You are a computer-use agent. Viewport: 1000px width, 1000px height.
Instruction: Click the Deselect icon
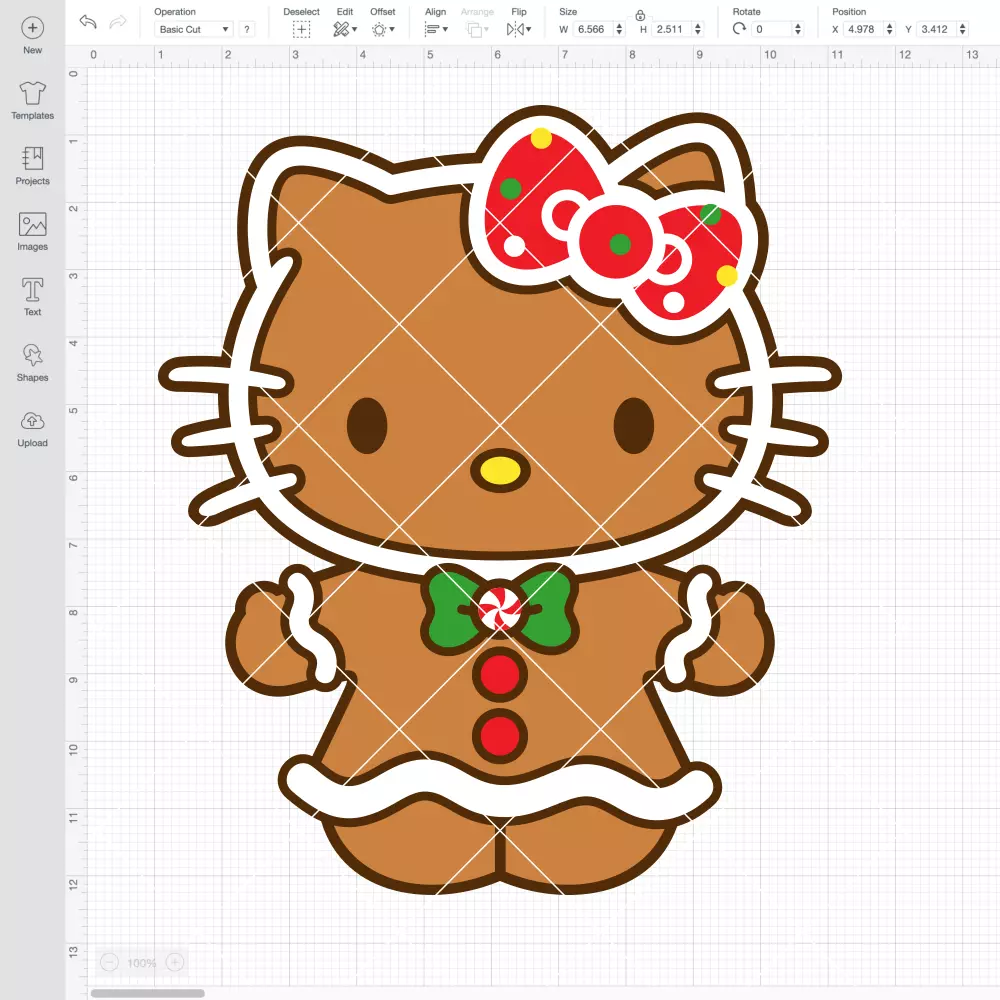301,29
